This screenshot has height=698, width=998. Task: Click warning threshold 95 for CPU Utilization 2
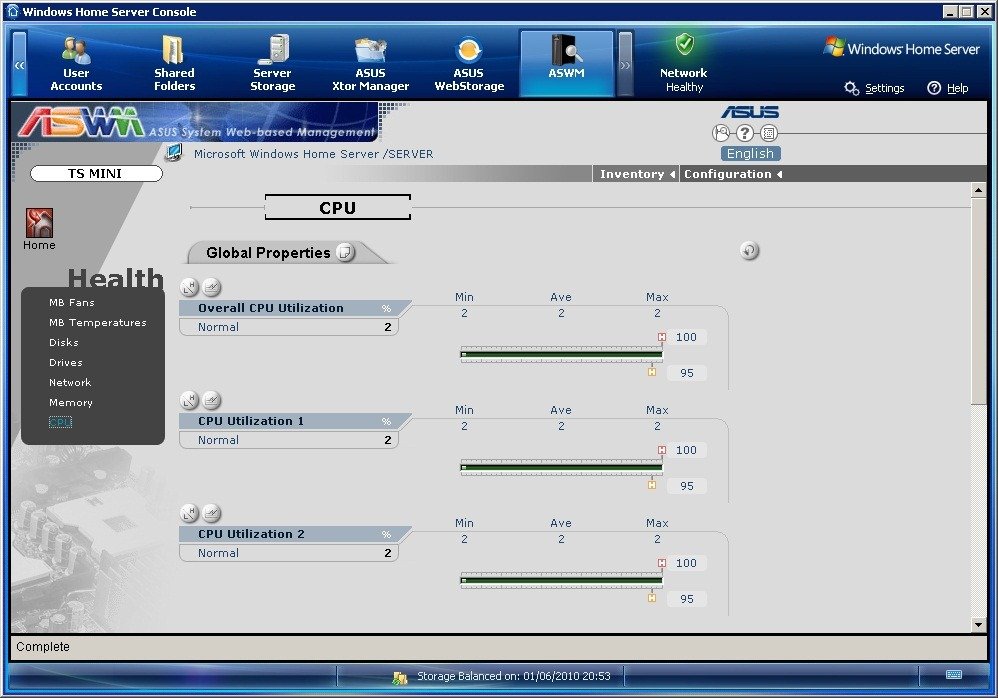tap(687, 599)
